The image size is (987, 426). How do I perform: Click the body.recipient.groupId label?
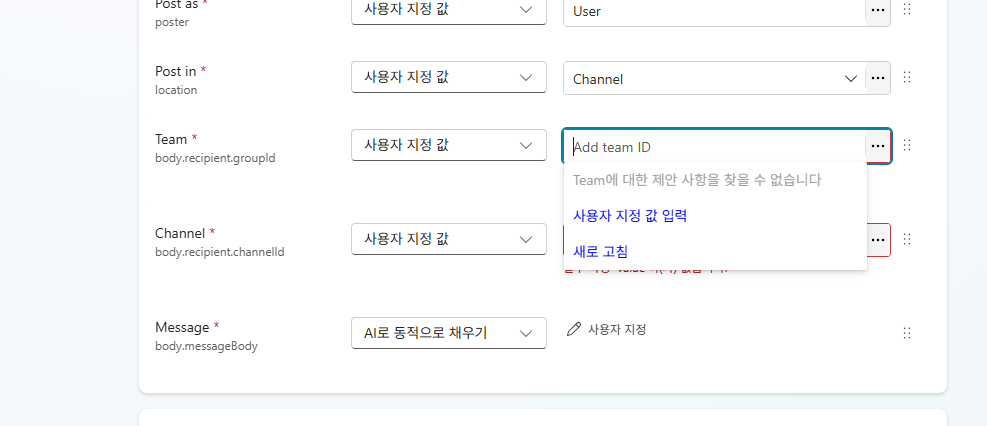pyautogui.click(x=215, y=158)
